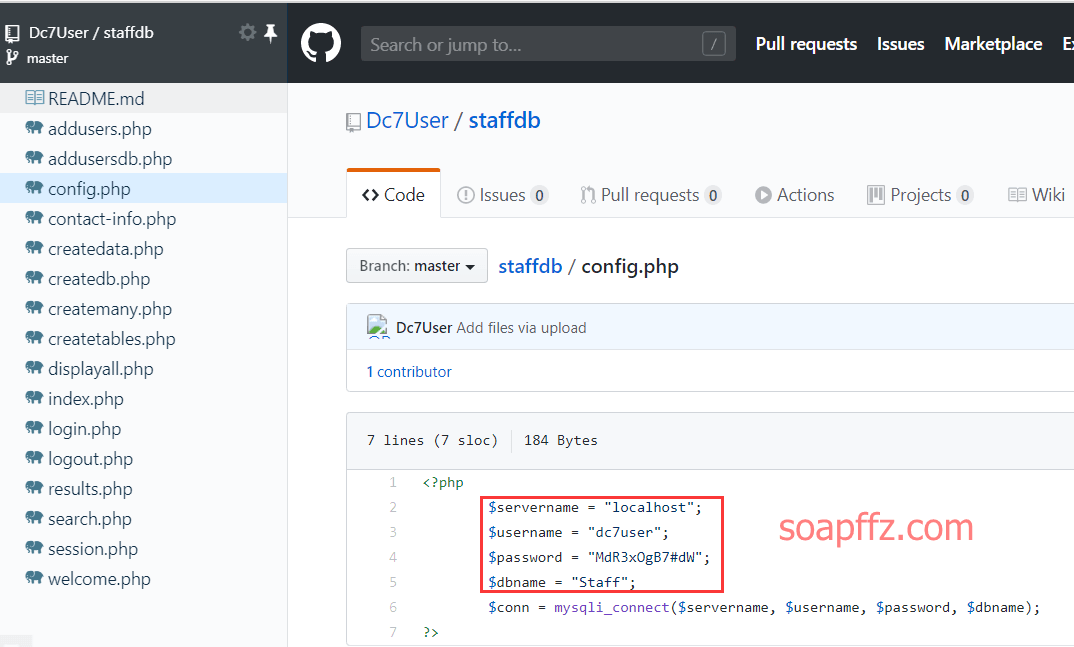This screenshot has width=1074, height=647.
Task: Open the Octotree settings gear icon
Action: click(247, 32)
